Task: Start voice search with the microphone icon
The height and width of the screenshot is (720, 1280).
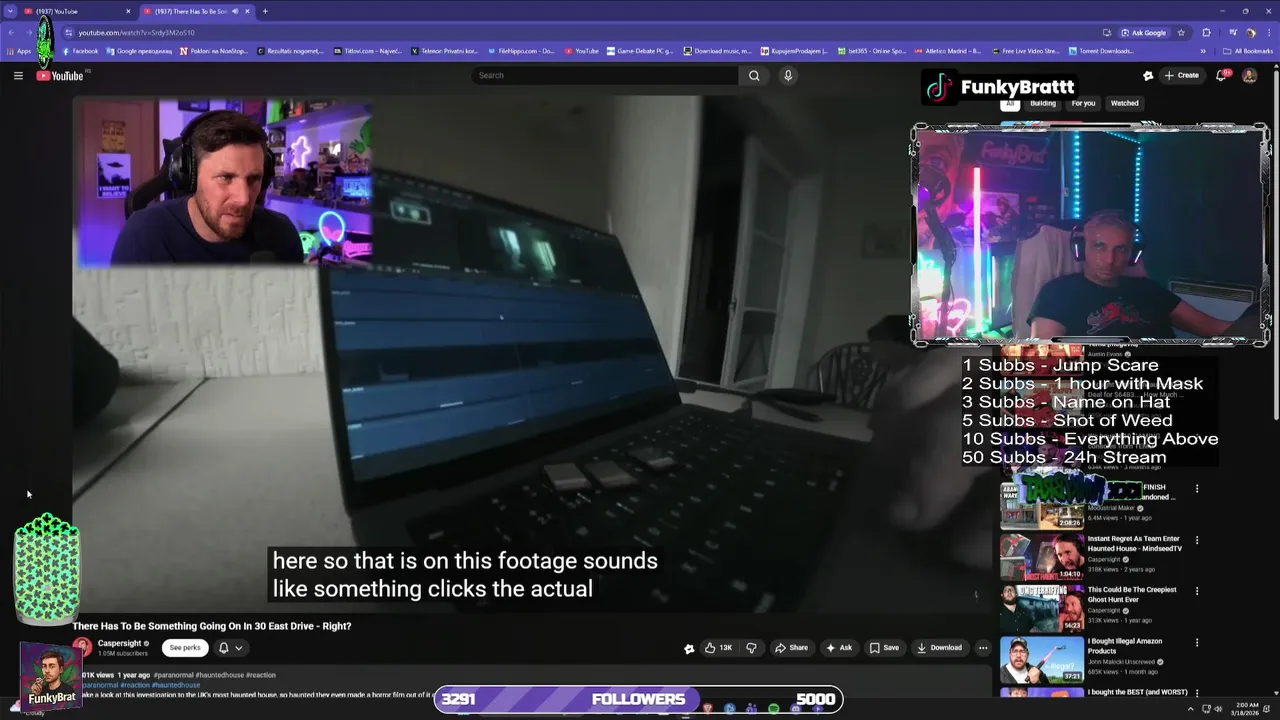Action: 788,75
